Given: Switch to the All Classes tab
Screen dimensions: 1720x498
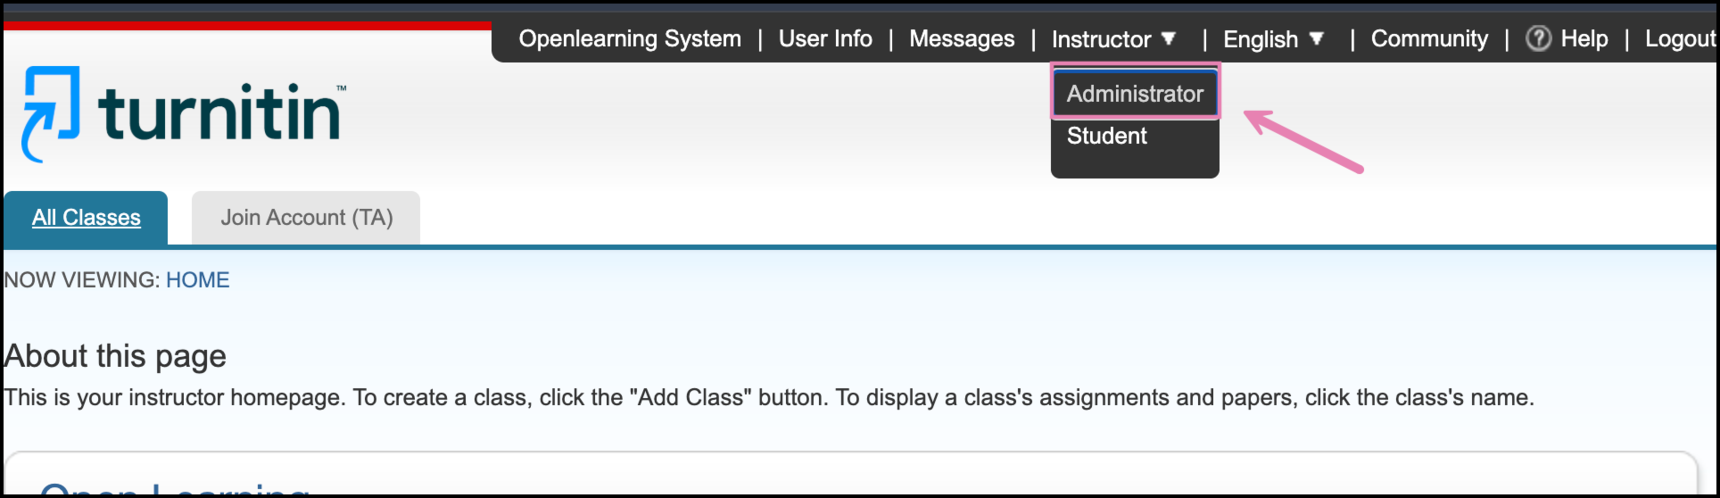Looking at the screenshot, I should click(86, 218).
